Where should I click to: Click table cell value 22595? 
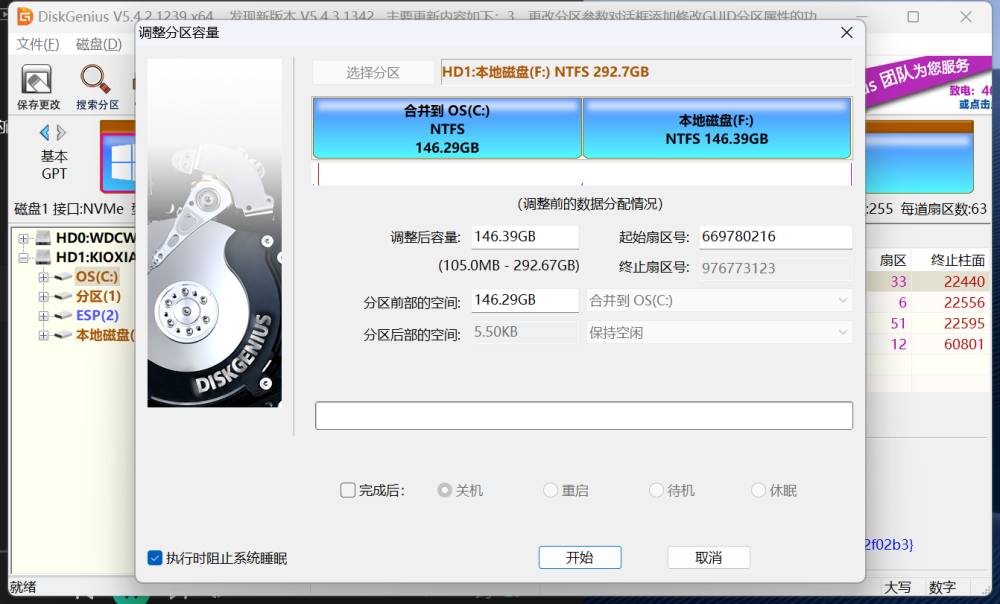tap(964, 323)
